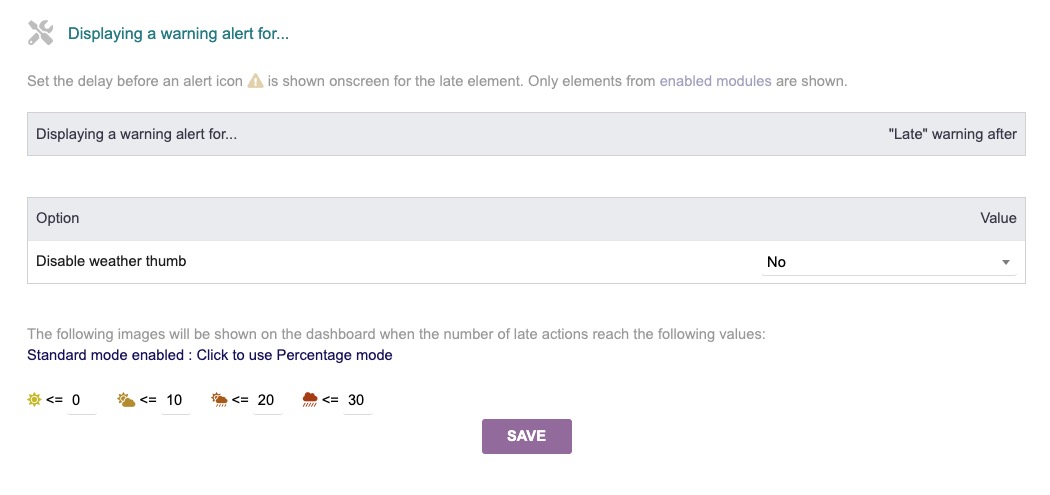The image size is (1050, 495).
Task: Click the dark heavy rain cloud icon
Action: [x=310, y=400]
